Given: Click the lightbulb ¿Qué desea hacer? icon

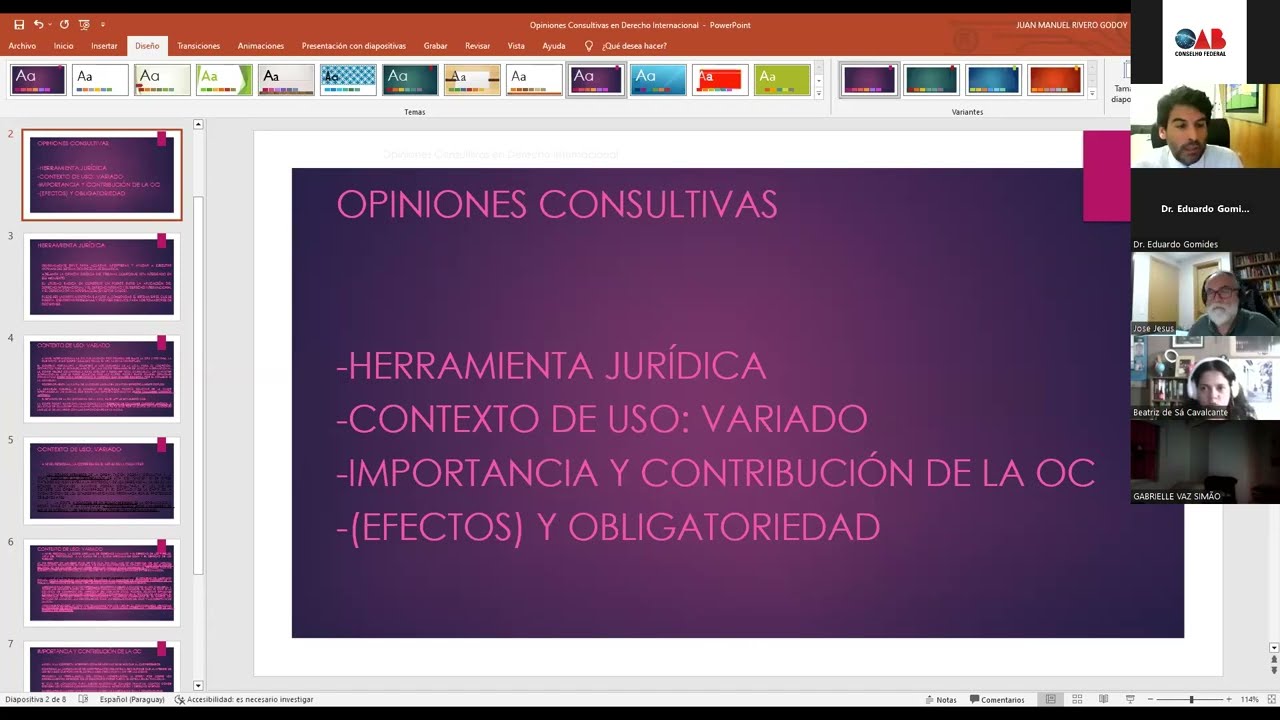Looking at the screenshot, I should (x=589, y=46).
